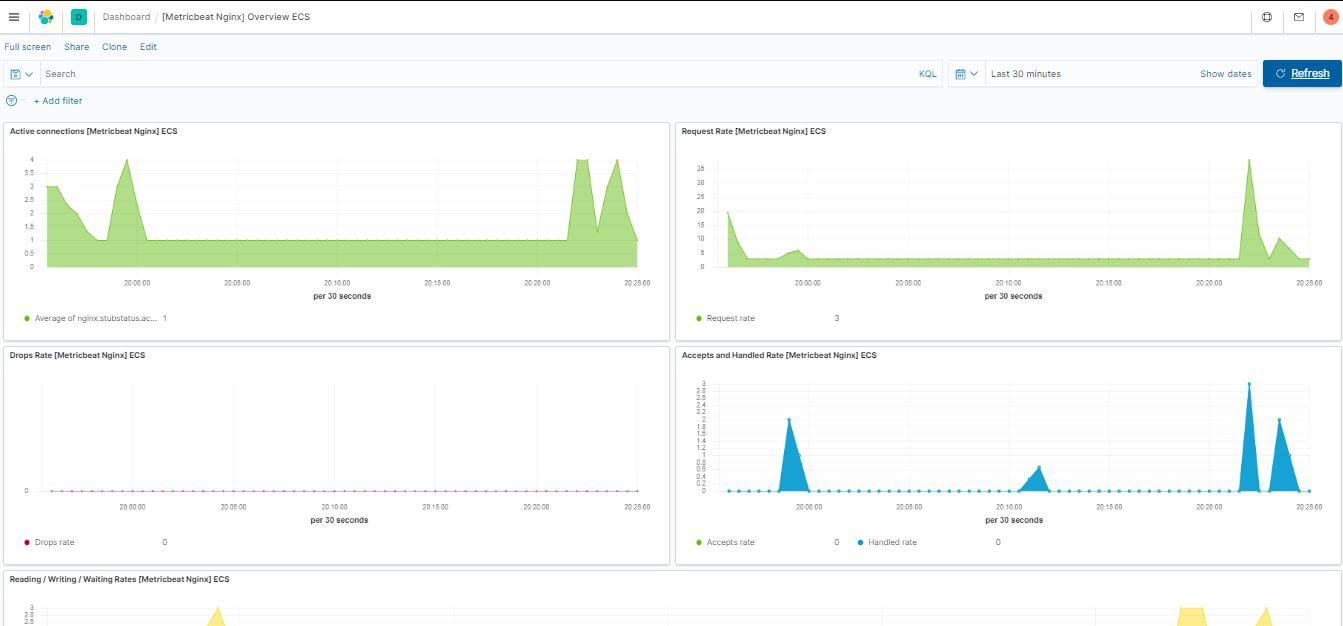Click inside the Search query field
1343x626 pixels.
click(470, 74)
